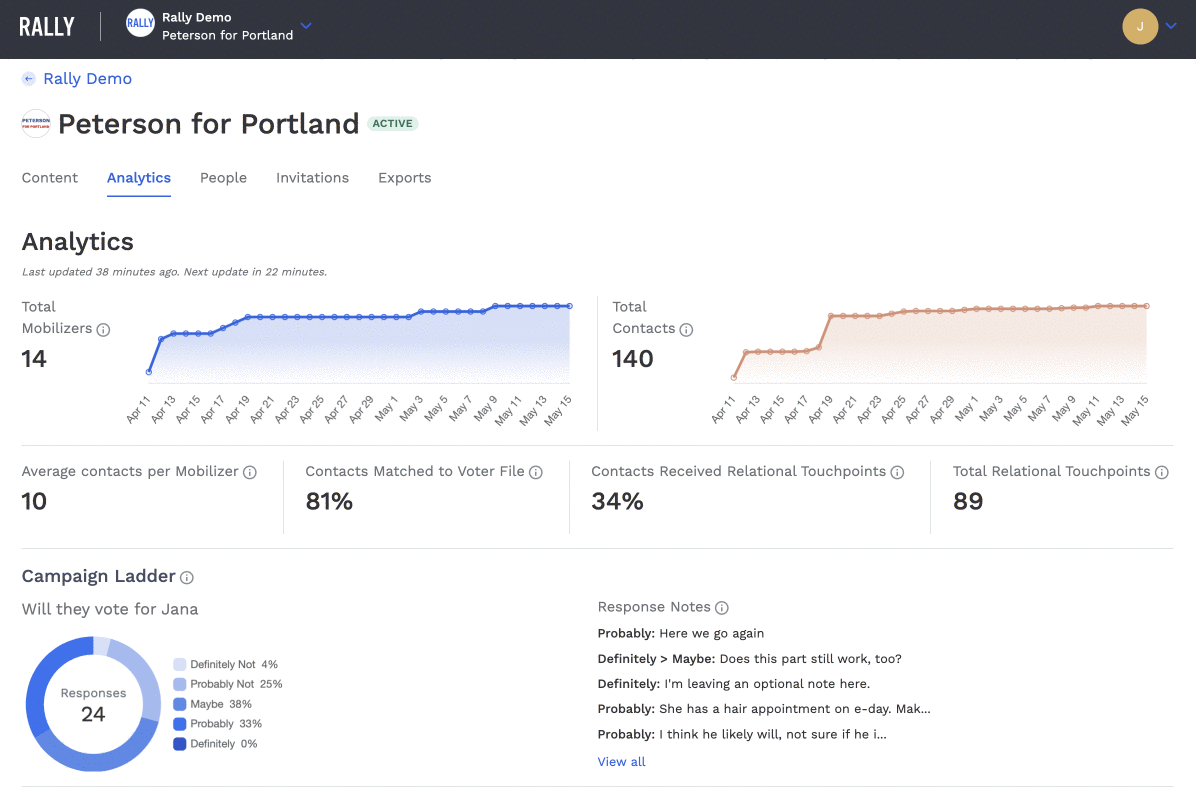
Task: Click the Probably legend swatch
Action: (x=180, y=724)
